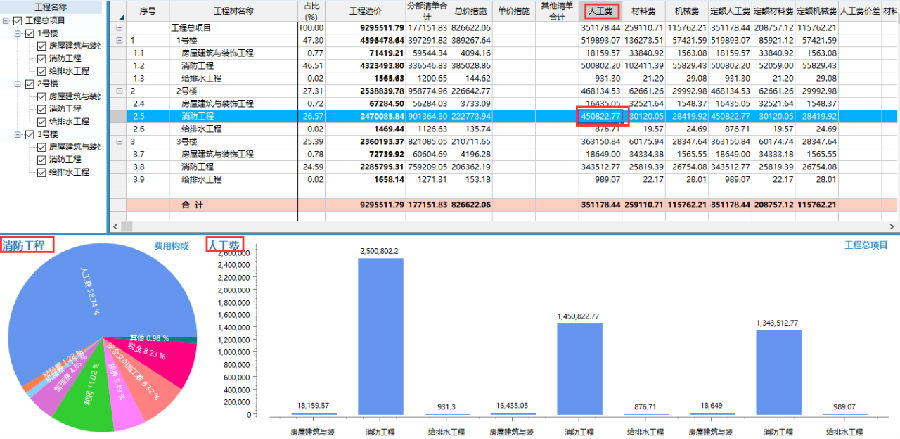Toggle the 3号楼 checkbox in the project tree
The height and width of the screenshot is (439, 900).
tap(29, 135)
